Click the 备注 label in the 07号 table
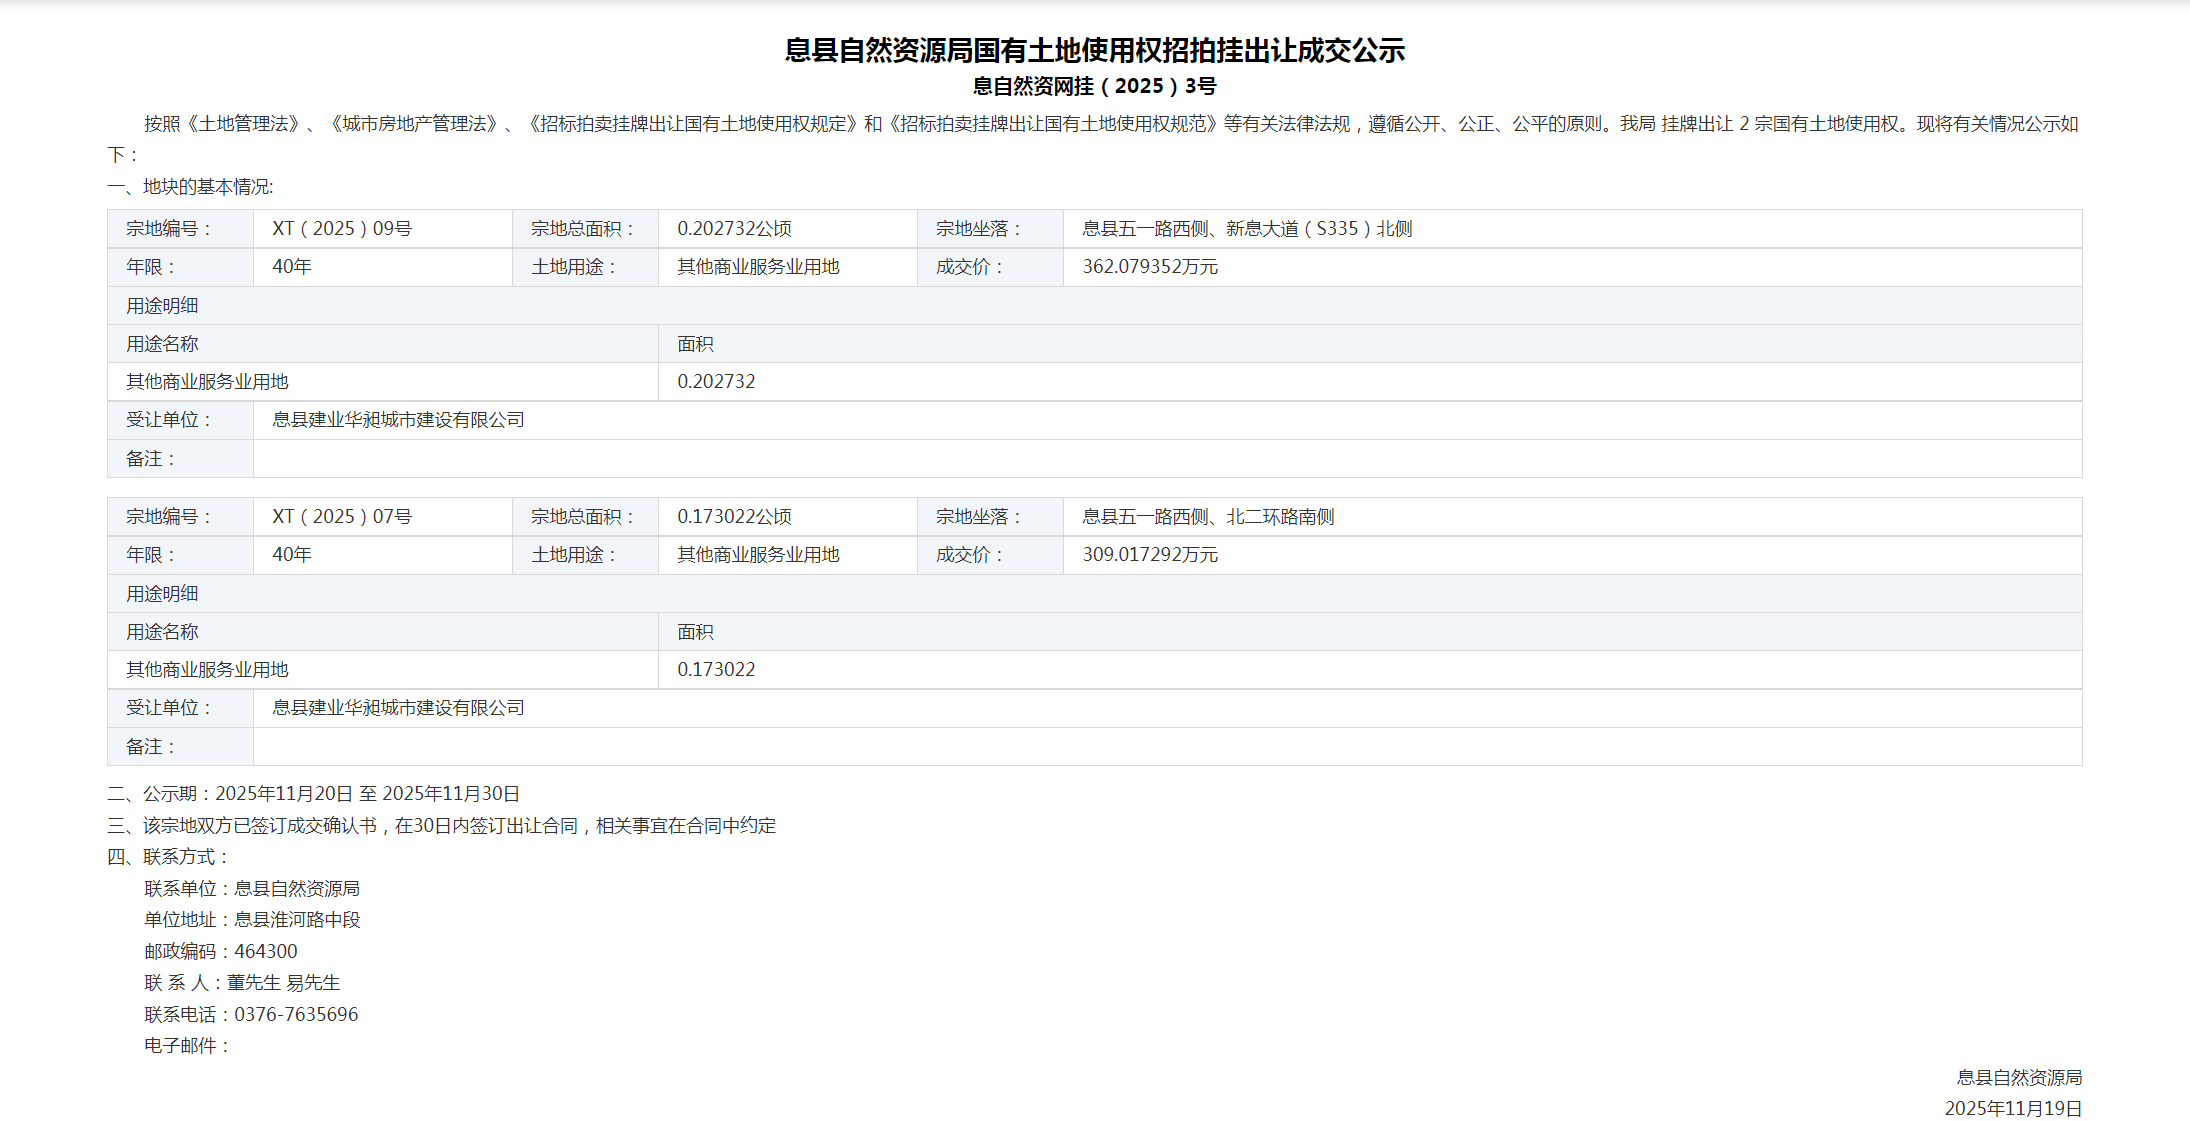2190x1121 pixels. (150, 747)
